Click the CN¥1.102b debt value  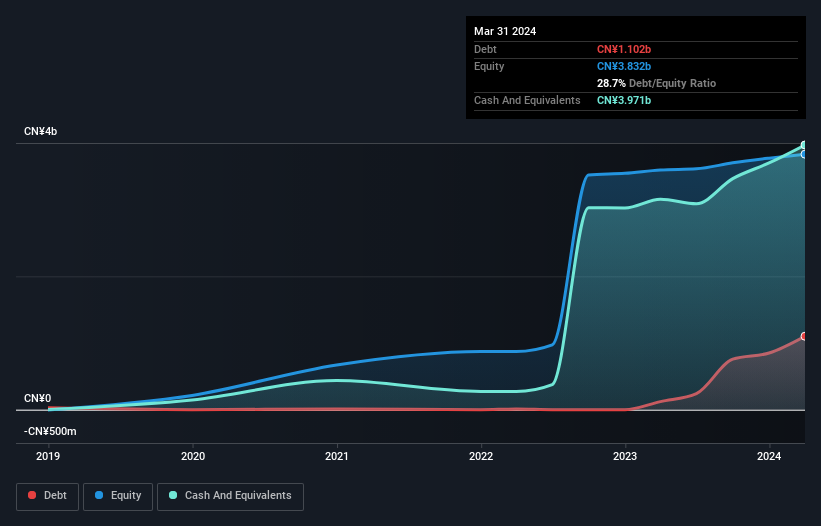click(624, 49)
